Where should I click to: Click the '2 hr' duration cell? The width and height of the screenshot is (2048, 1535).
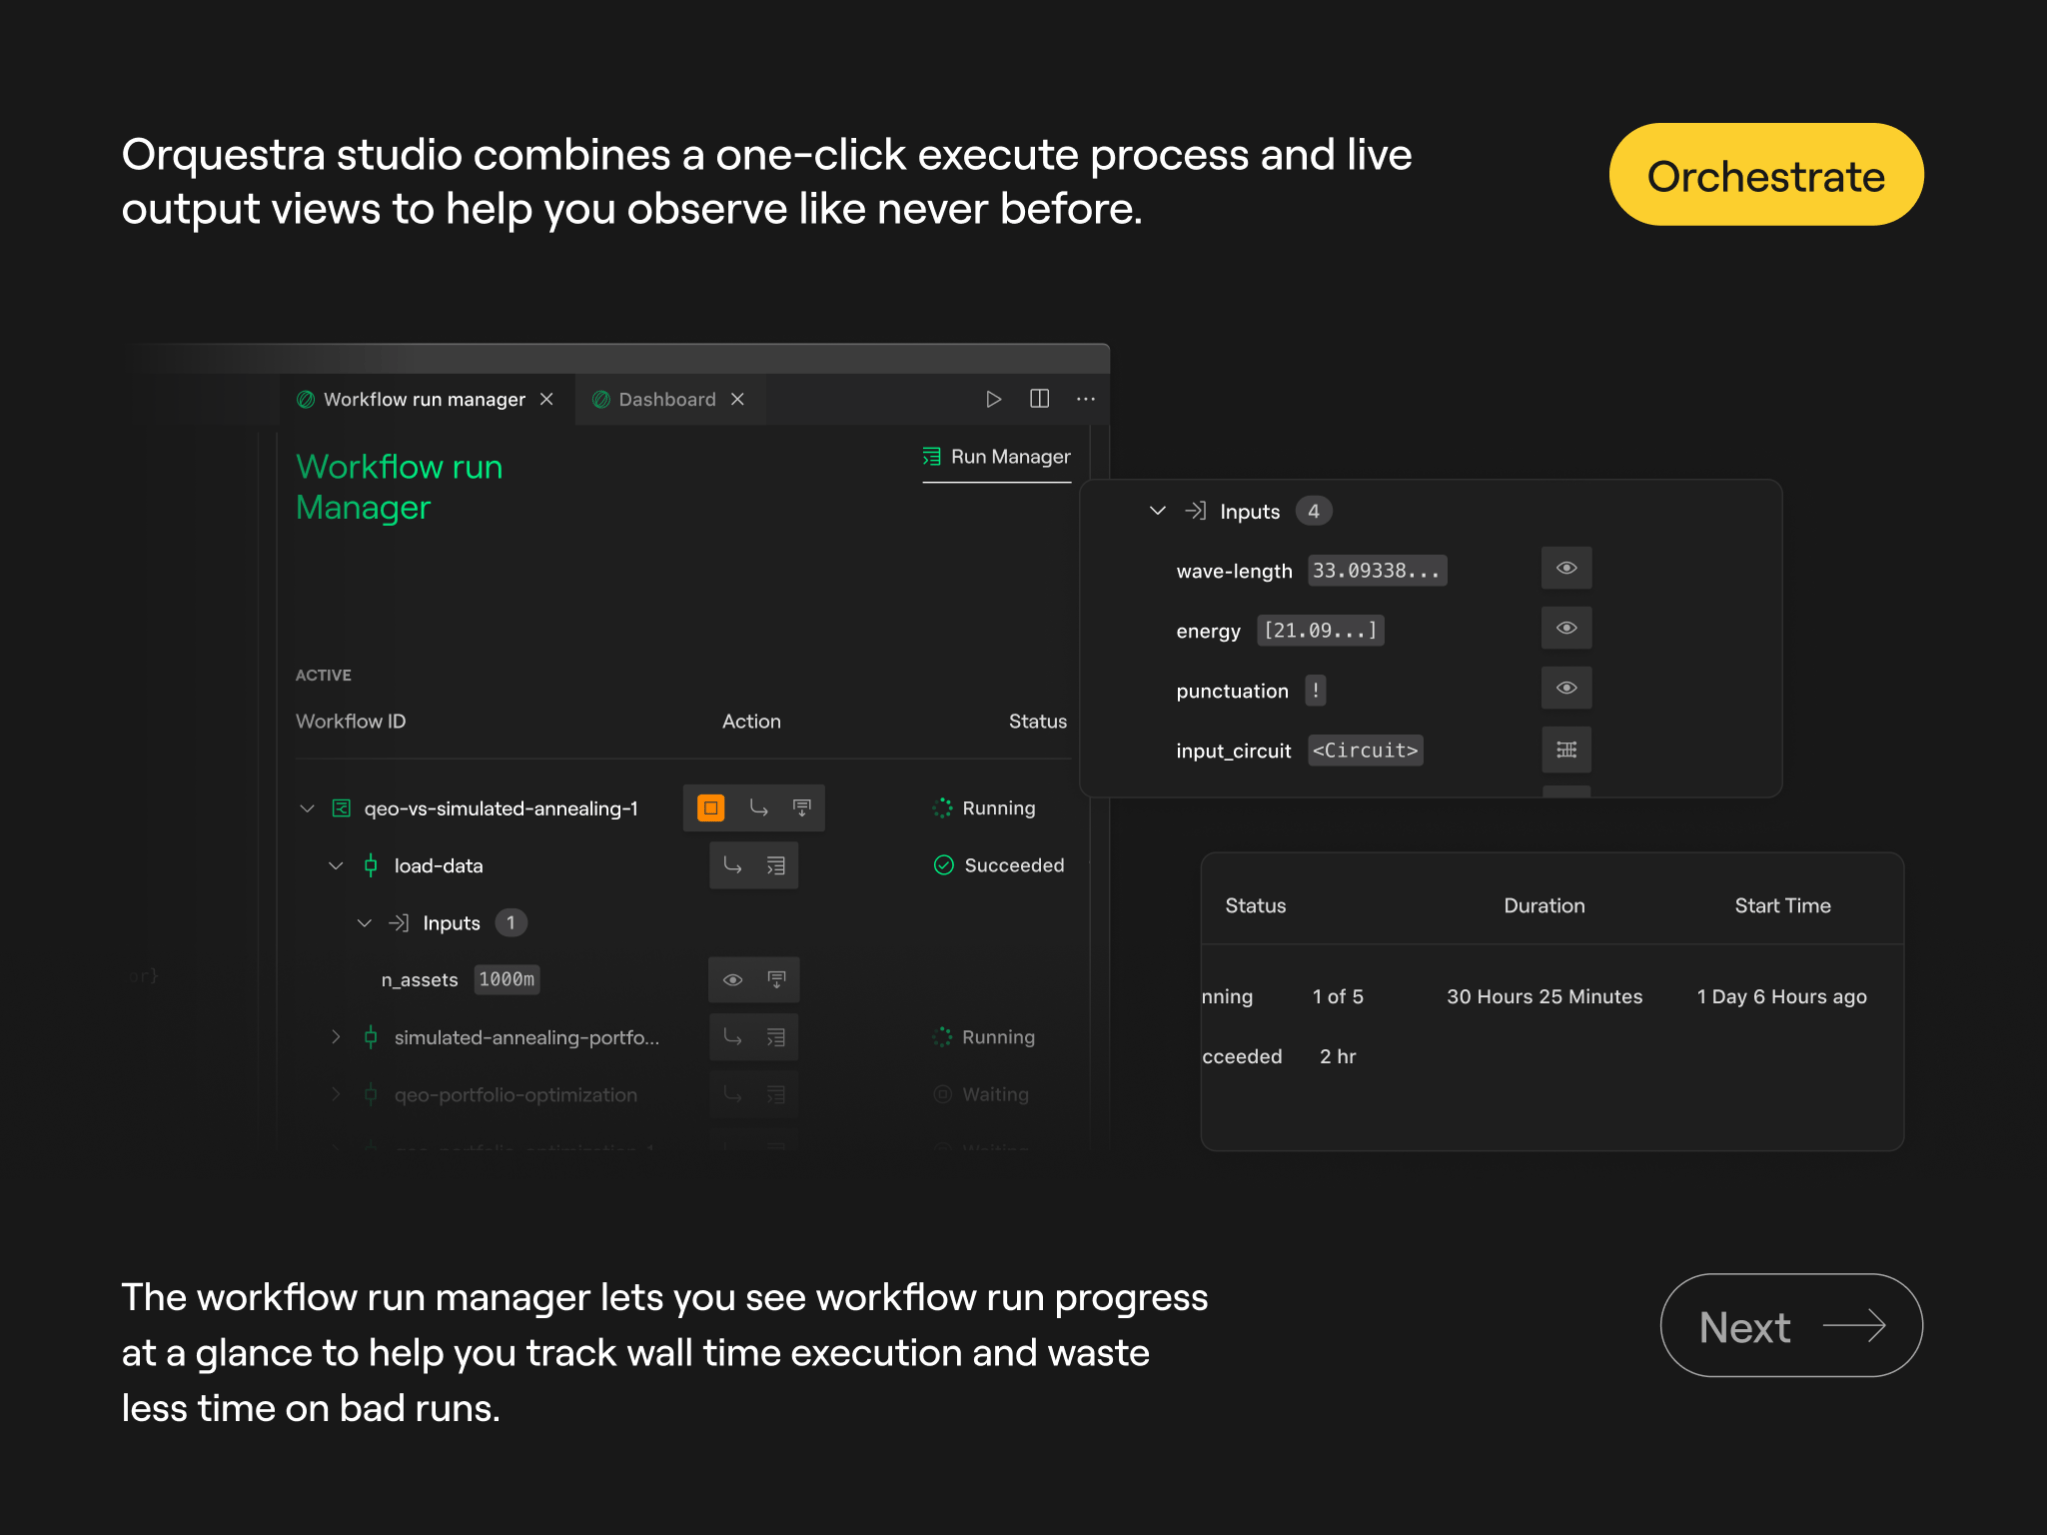[1338, 1057]
